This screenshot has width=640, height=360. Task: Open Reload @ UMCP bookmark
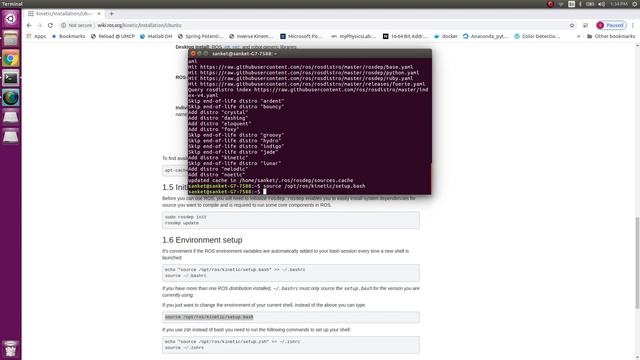point(113,36)
